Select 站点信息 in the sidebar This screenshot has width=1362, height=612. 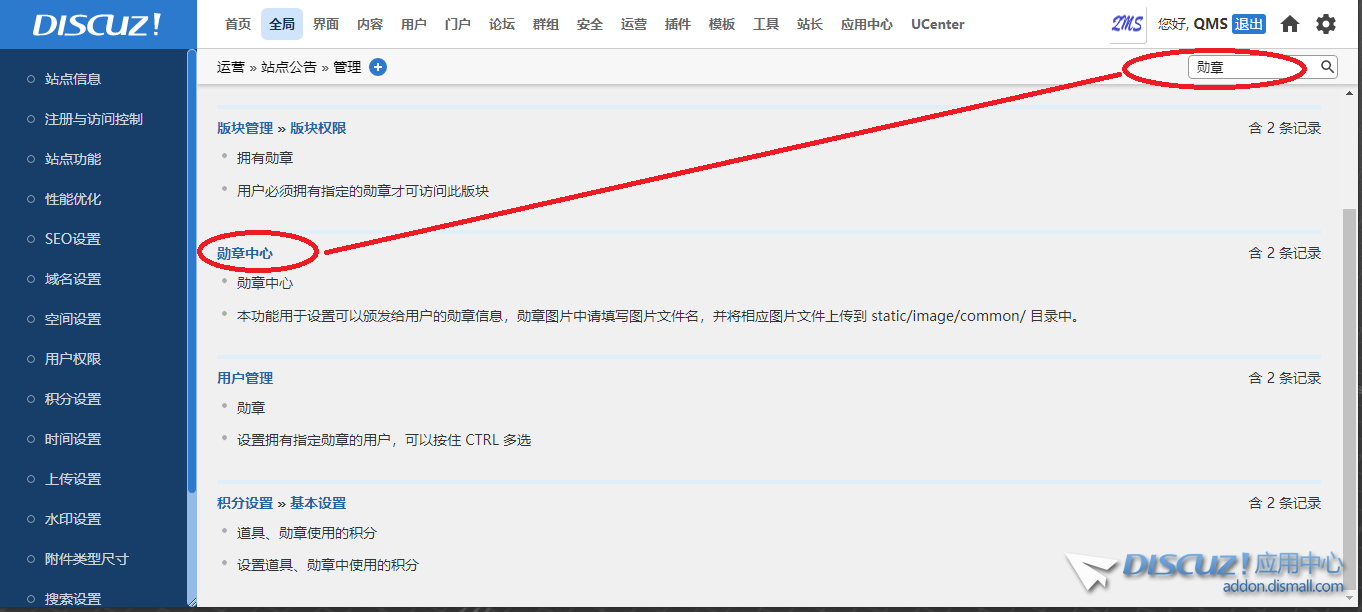tap(73, 79)
